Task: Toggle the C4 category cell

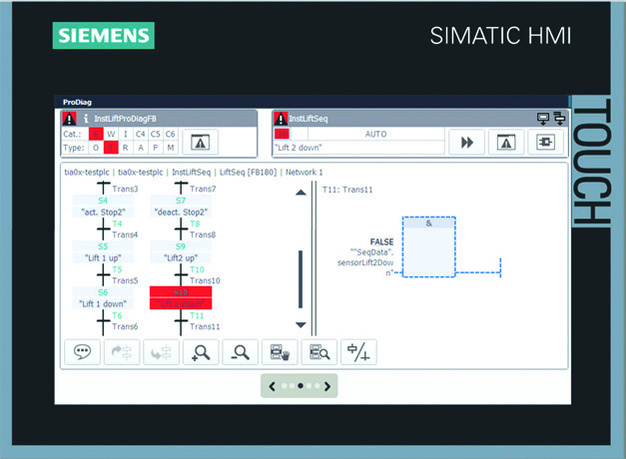Action: click(x=140, y=134)
